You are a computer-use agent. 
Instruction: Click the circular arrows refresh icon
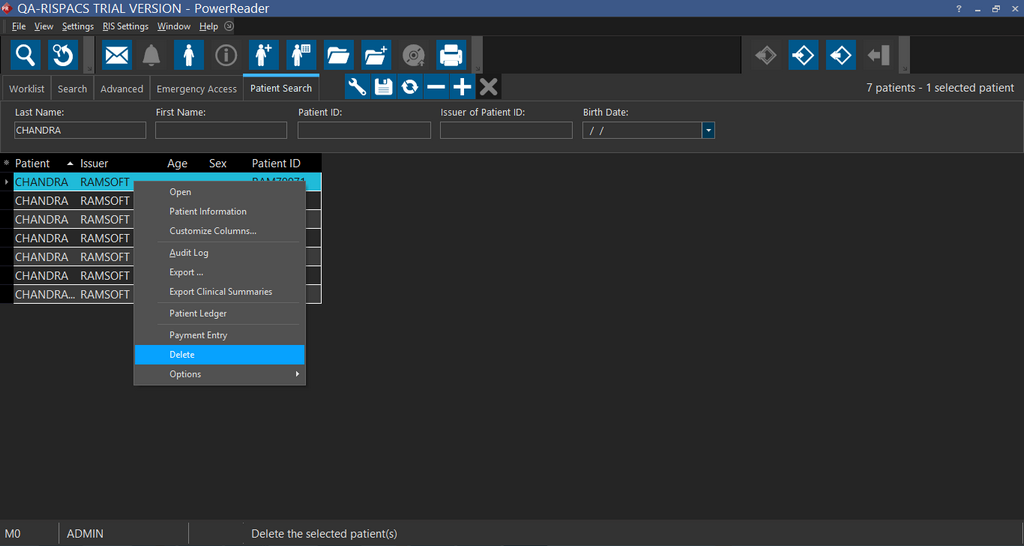click(x=409, y=87)
